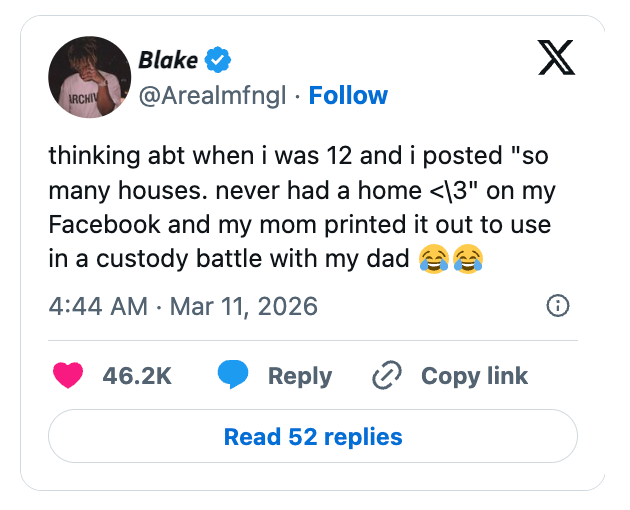Open Blake's profile picture

[x=90, y=77]
